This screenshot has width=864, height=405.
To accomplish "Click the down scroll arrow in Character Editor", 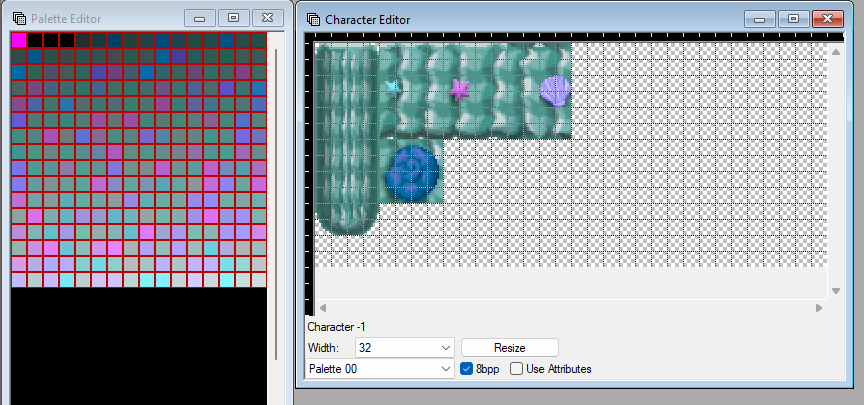I will tap(835, 291).
